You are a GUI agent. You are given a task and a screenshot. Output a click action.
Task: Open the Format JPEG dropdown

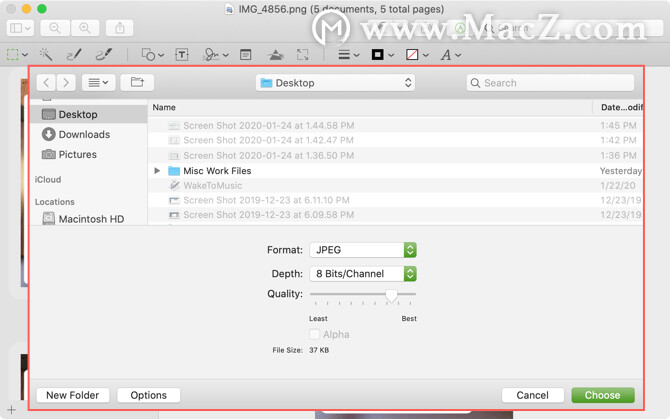click(x=363, y=250)
